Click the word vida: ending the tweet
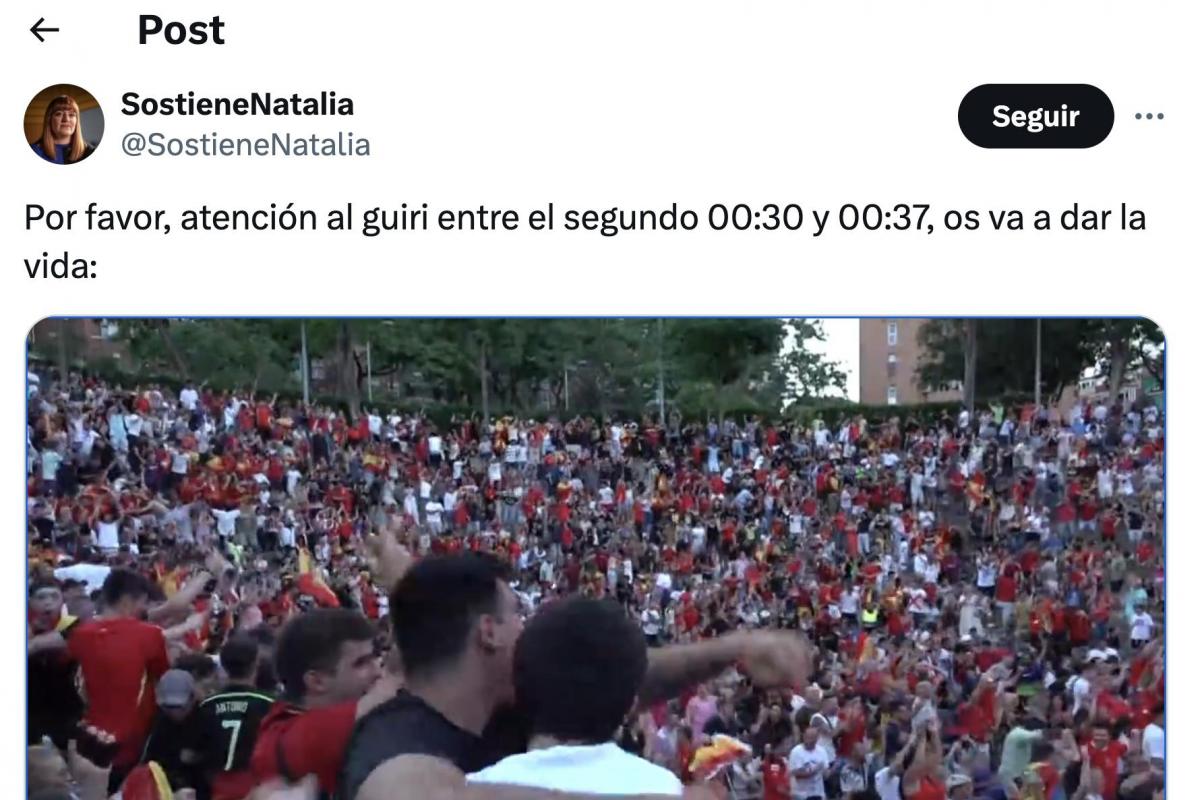 59,267
